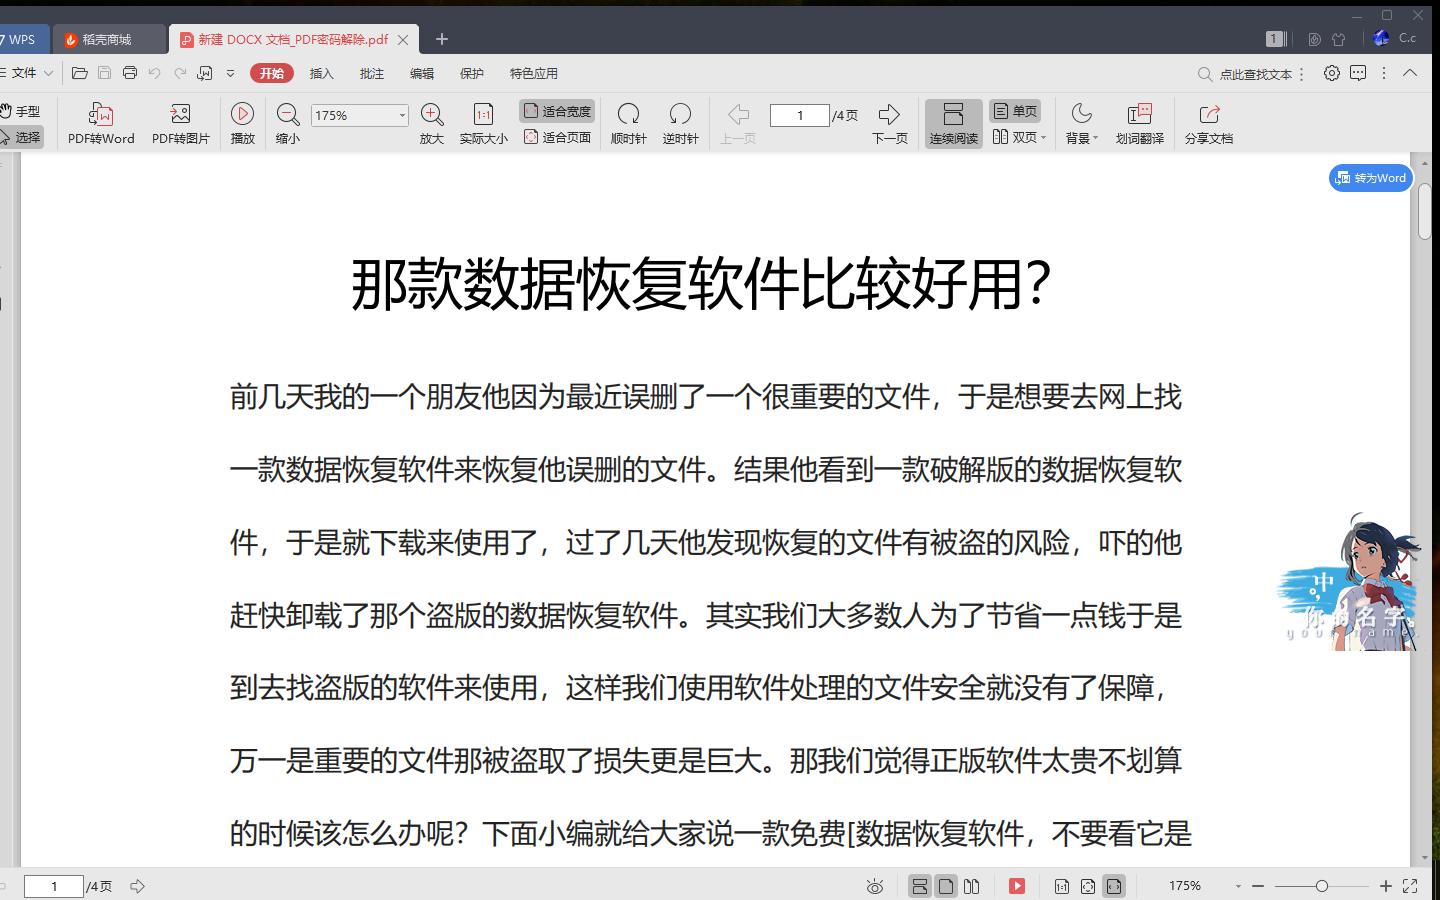The height and width of the screenshot is (900, 1440).
Task: Click the 转为Word floating button
Action: tap(1370, 178)
